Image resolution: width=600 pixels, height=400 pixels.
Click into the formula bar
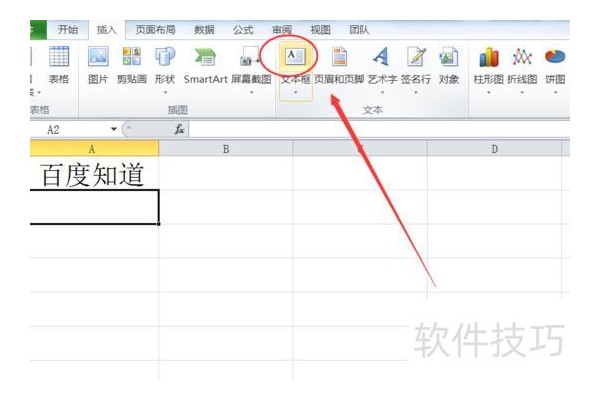pos(379,129)
